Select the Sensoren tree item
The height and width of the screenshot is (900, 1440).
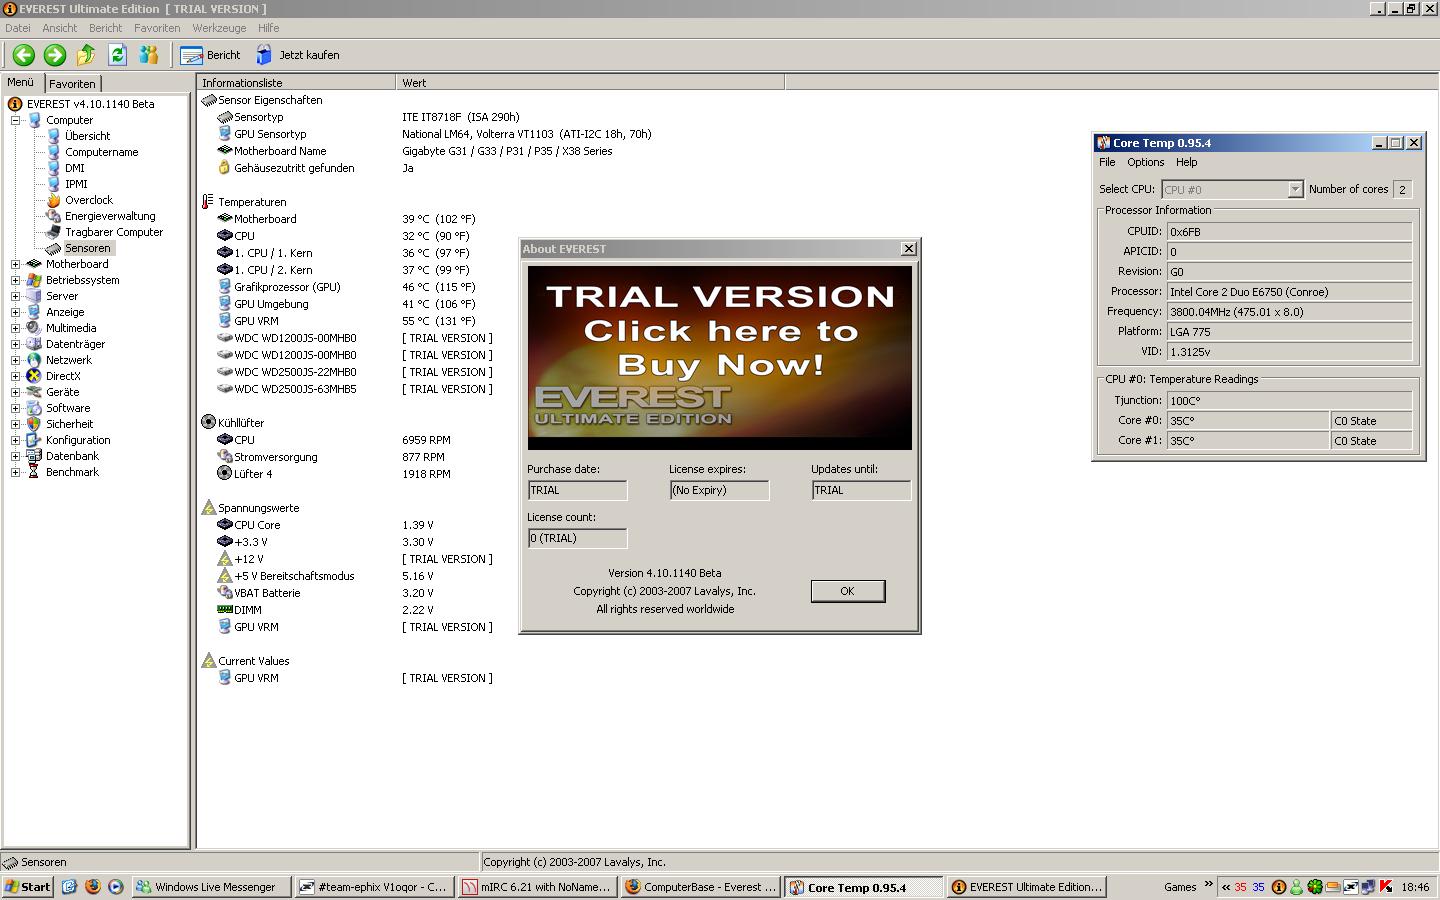87,248
